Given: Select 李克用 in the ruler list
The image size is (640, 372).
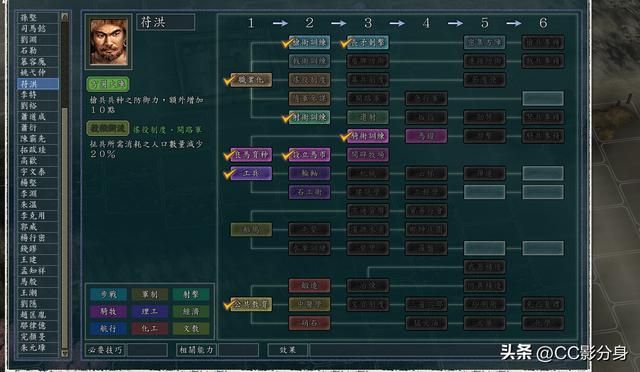Looking at the screenshot, I should tap(38, 216).
